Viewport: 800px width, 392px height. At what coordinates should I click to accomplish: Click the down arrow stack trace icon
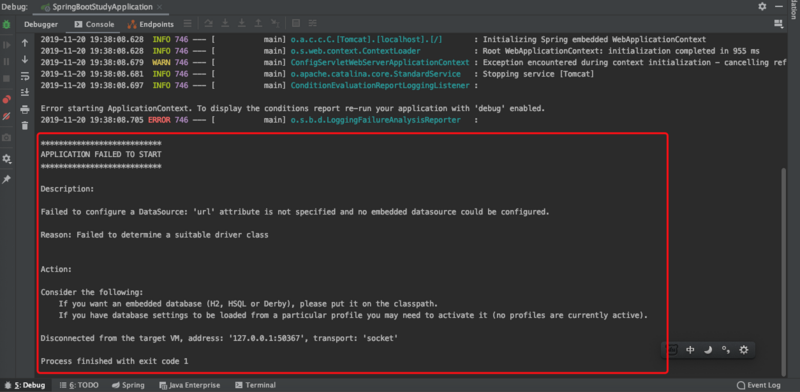pos(24,60)
